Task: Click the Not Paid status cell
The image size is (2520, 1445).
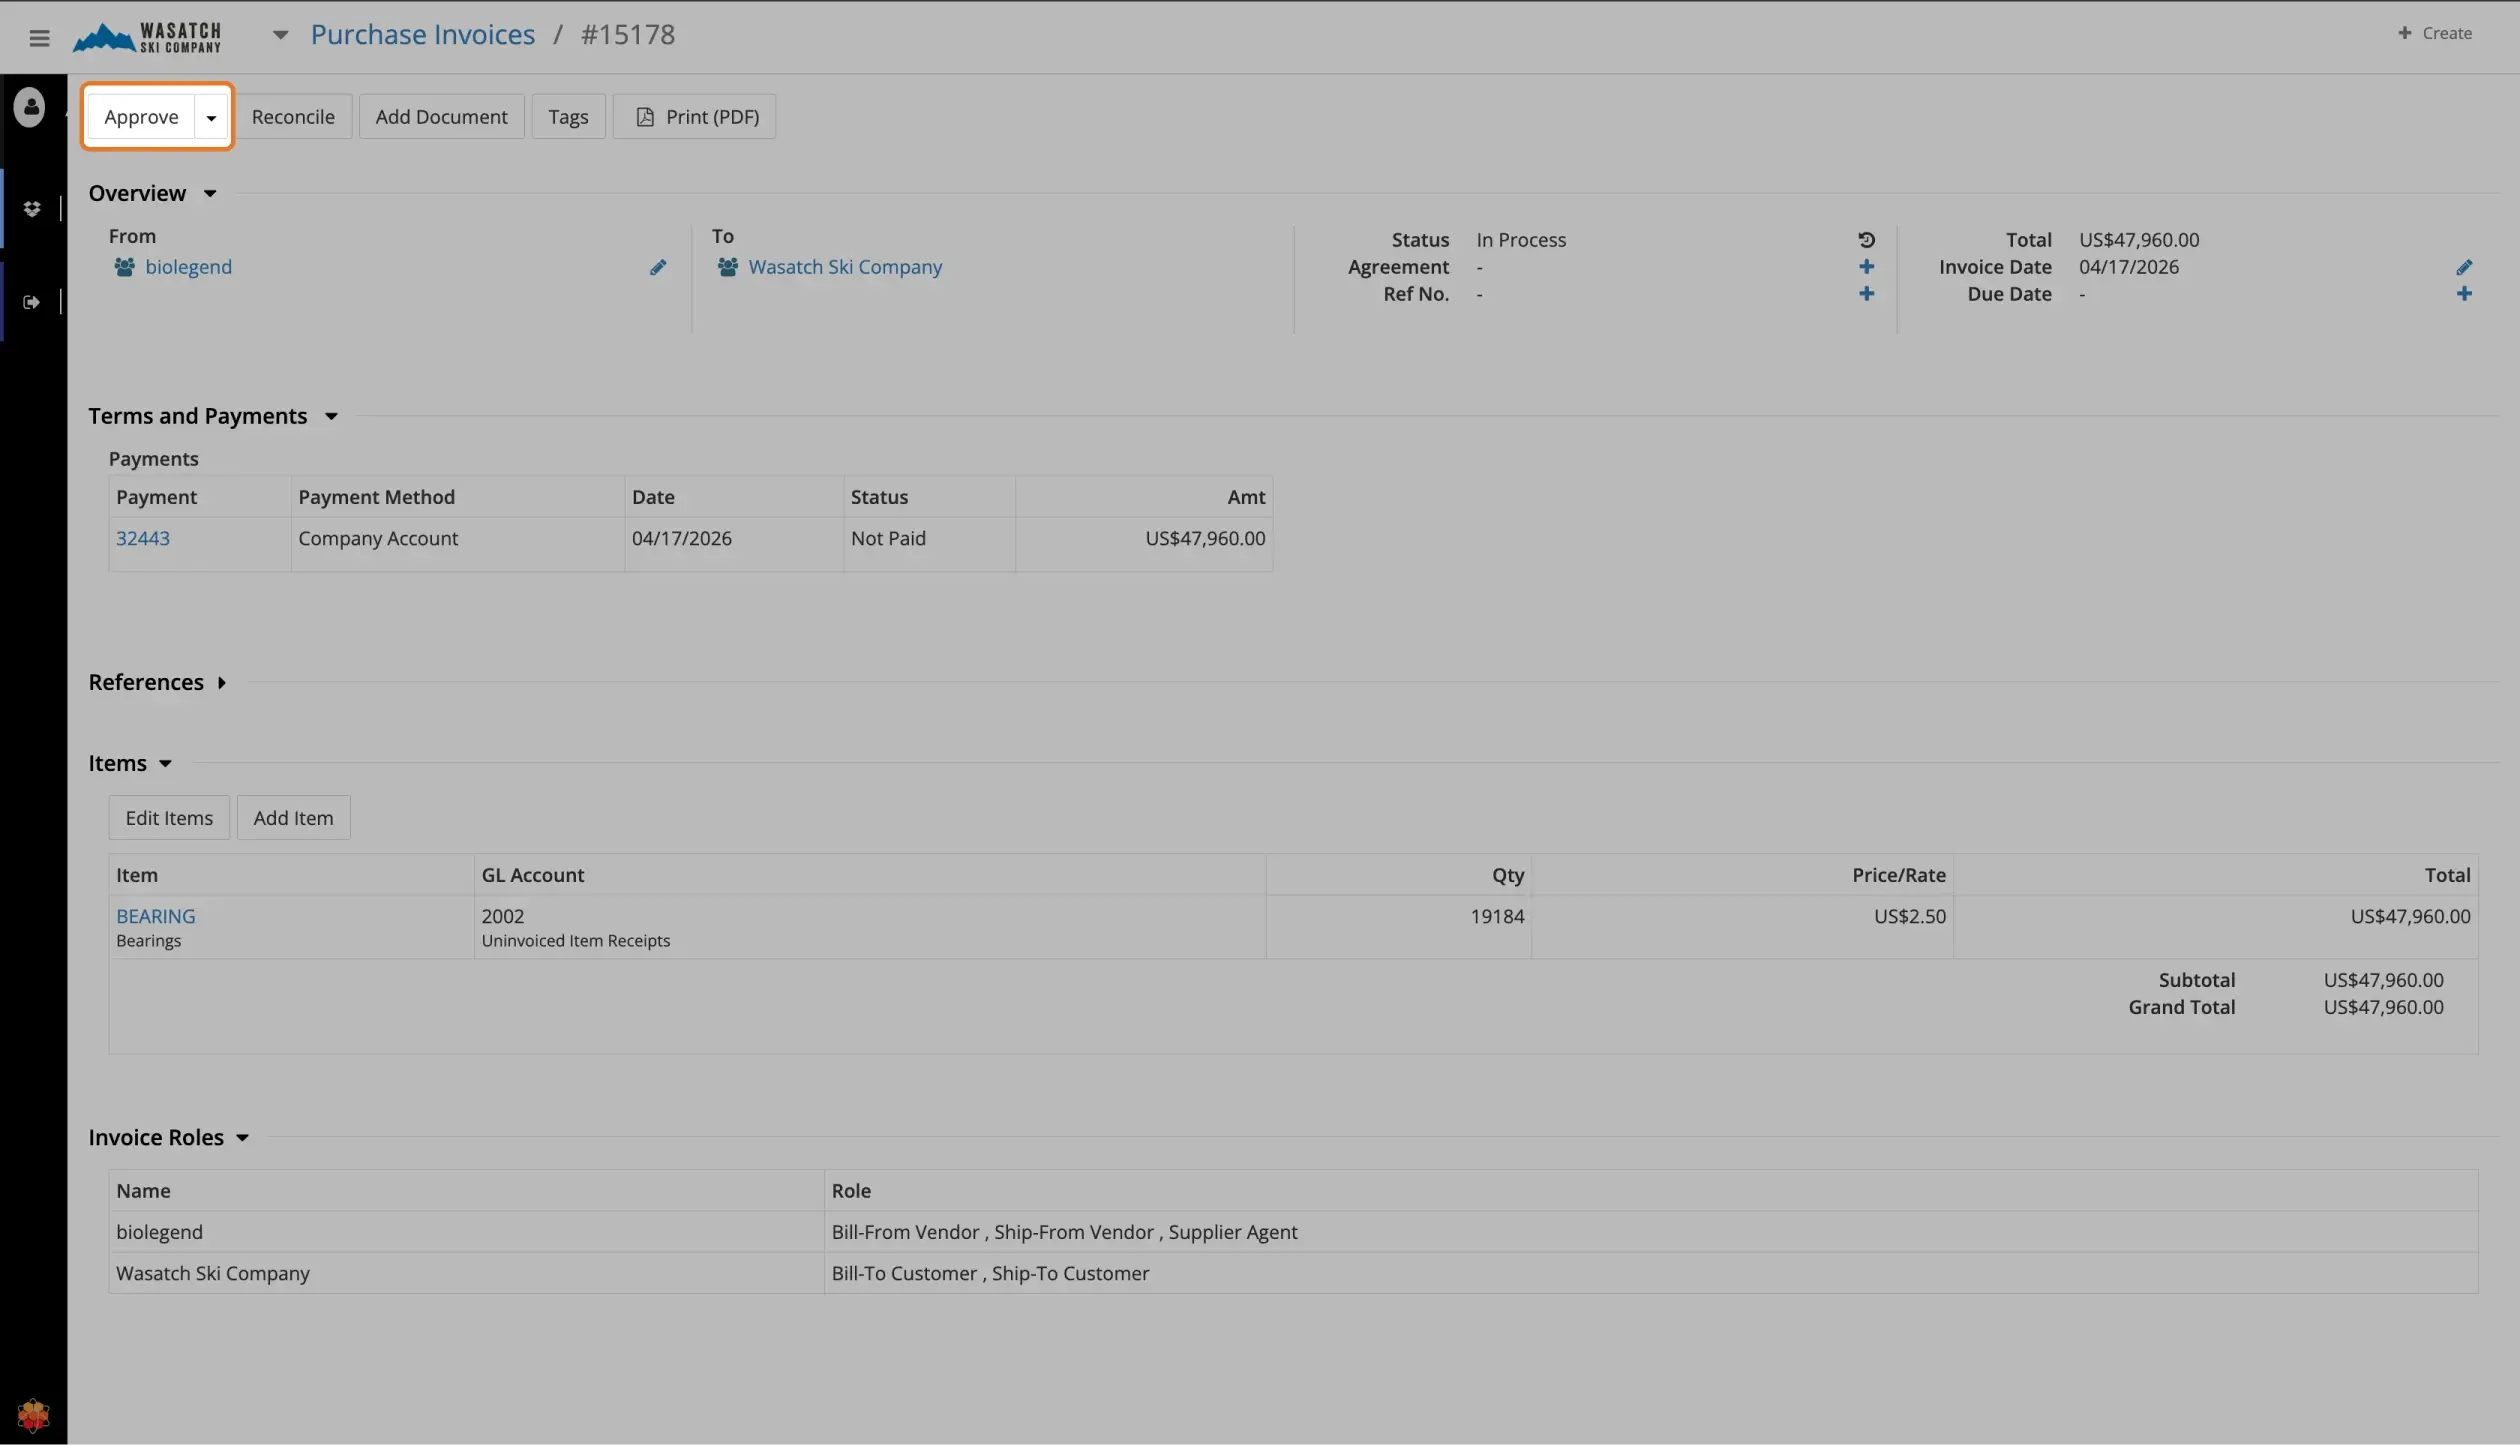Action: click(929, 544)
